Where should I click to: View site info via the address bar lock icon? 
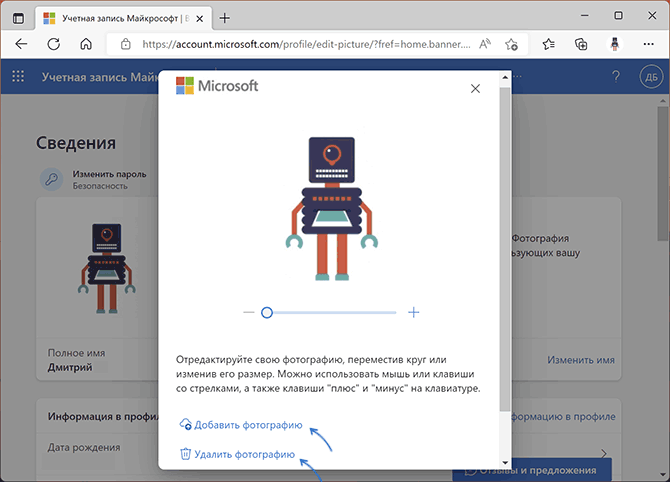click(x=126, y=44)
